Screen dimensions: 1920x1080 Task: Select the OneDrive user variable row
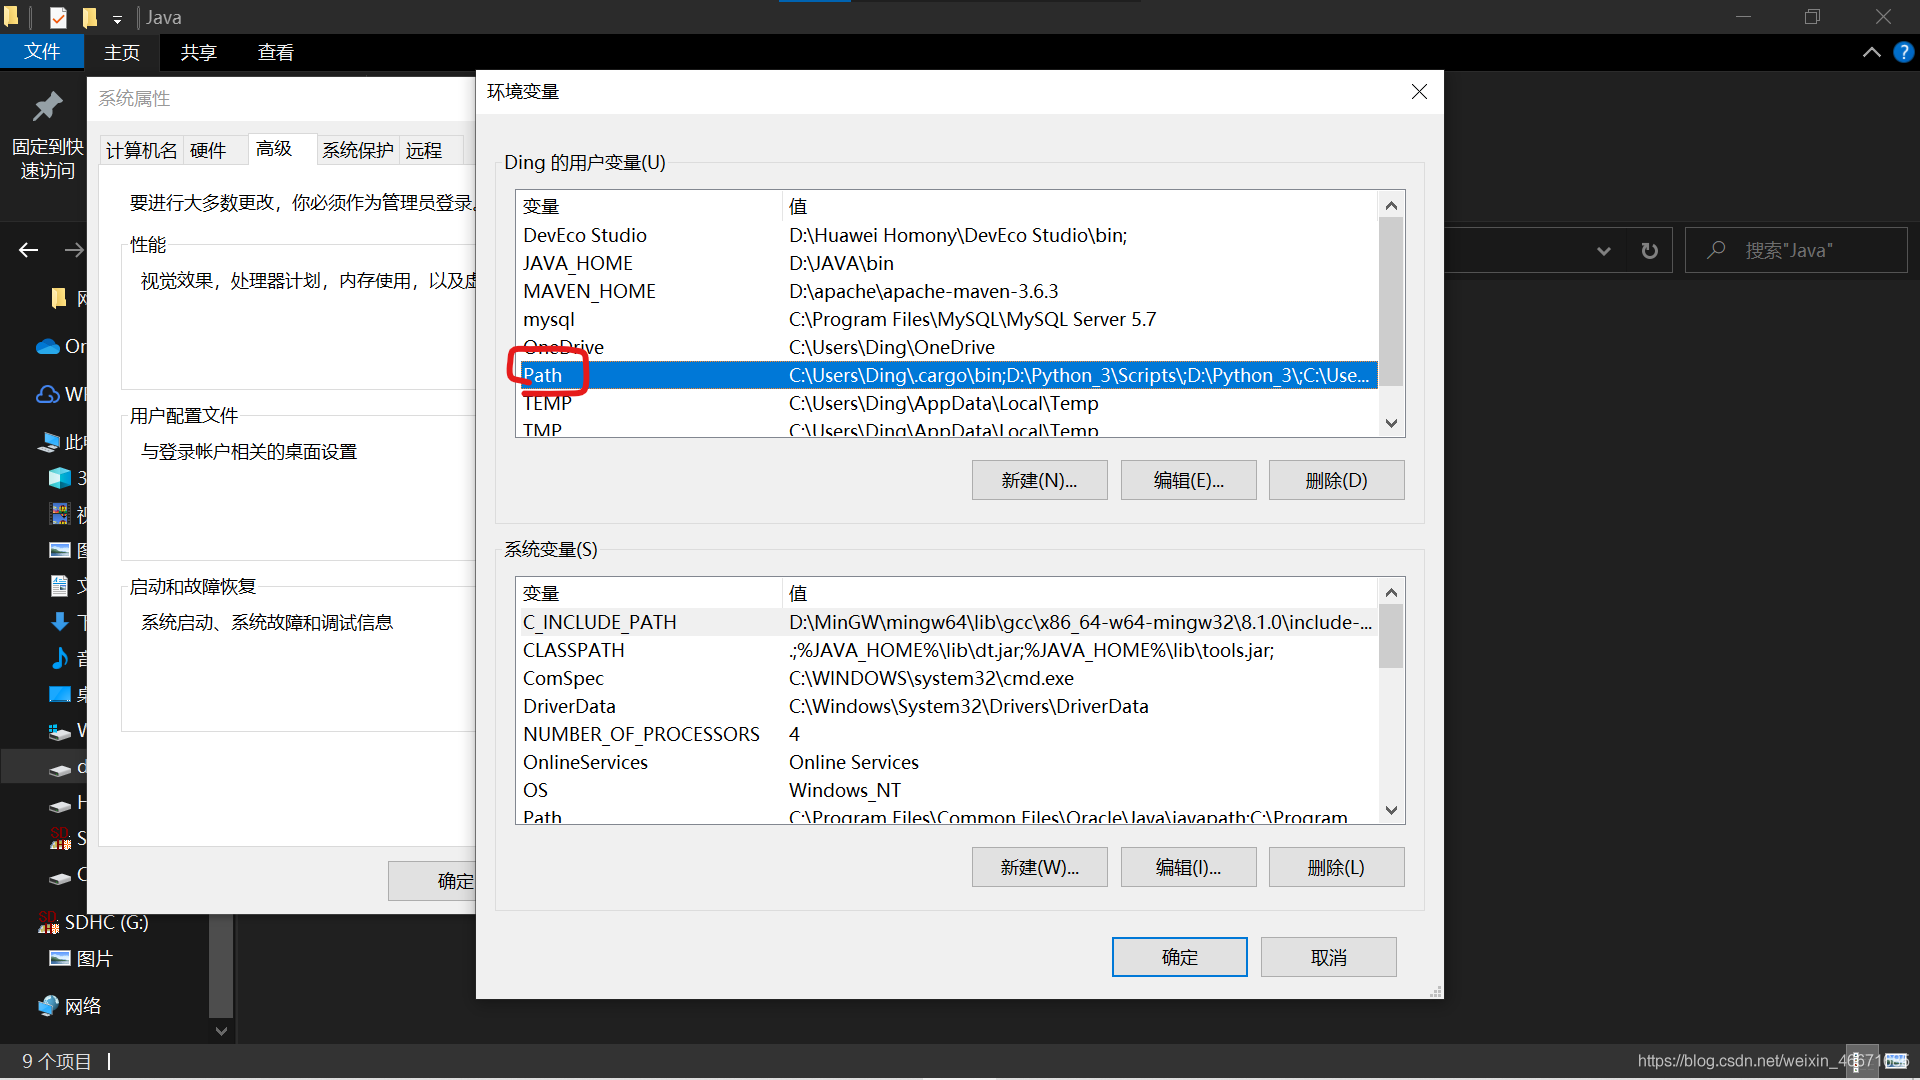coord(947,347)
